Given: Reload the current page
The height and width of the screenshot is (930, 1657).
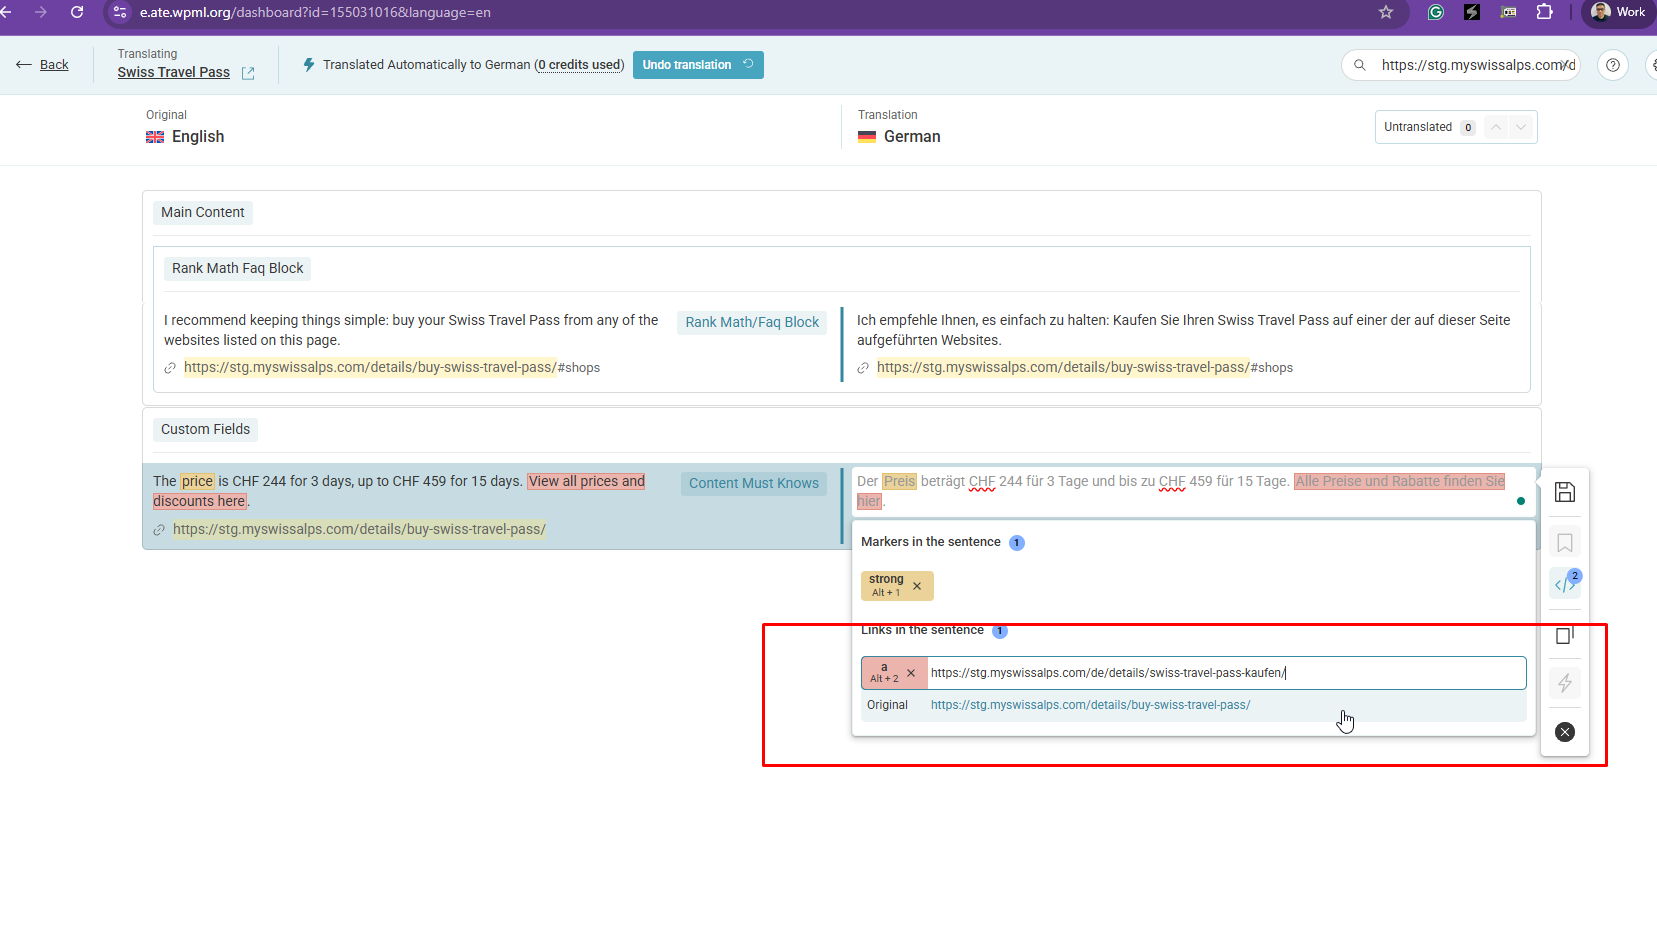Looking at the screenshot, I should pyautogui.click(x=77, y=12).
